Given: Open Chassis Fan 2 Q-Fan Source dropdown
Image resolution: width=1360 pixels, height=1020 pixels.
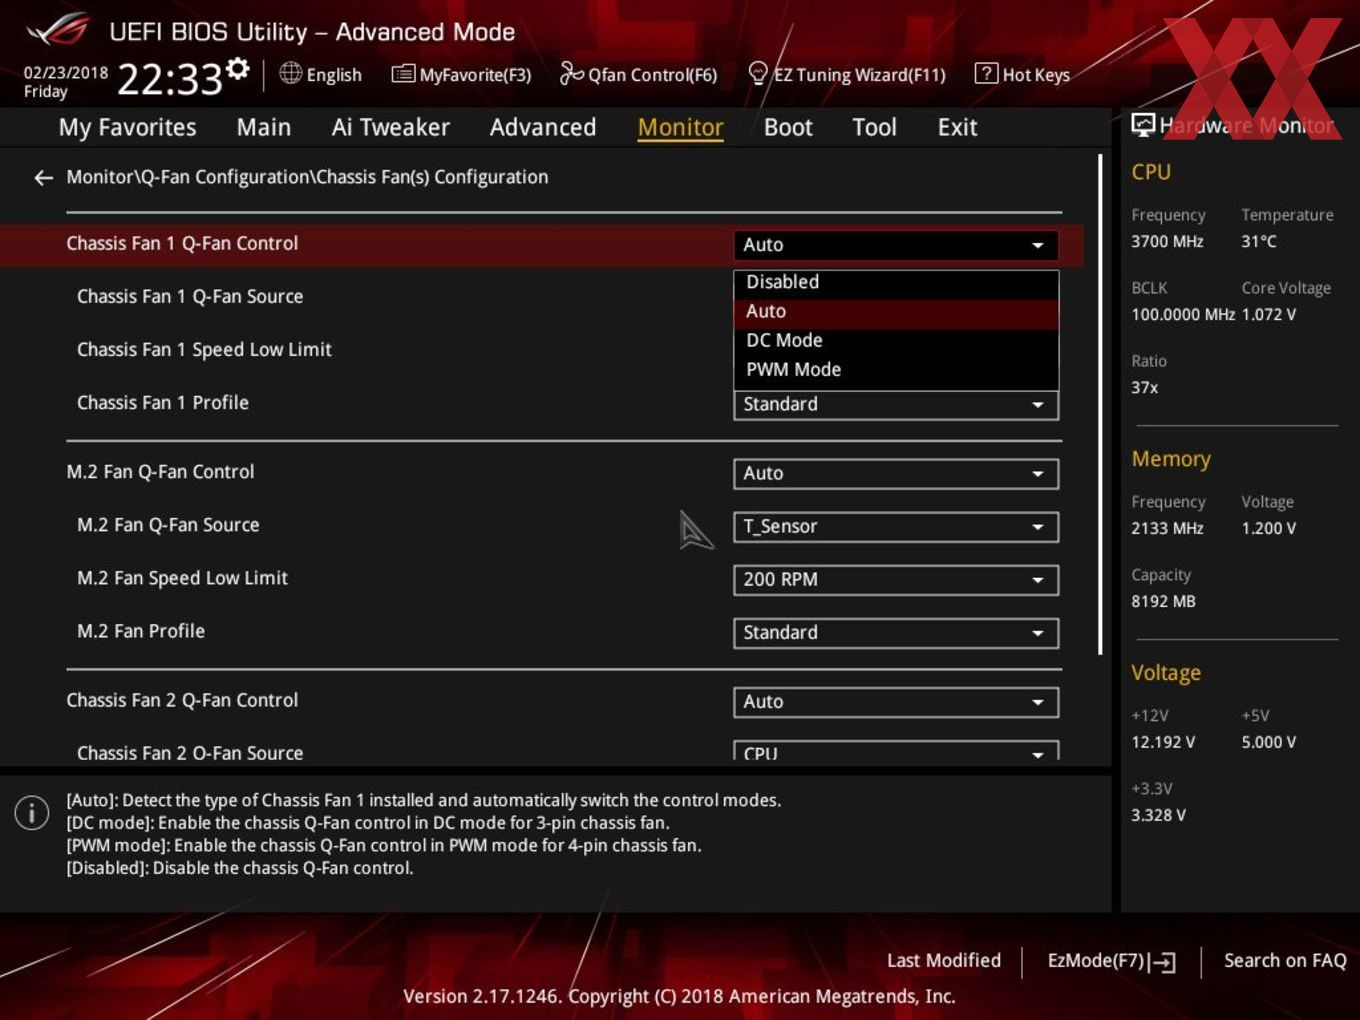Looking at the screenshot, I should [896, 752].
